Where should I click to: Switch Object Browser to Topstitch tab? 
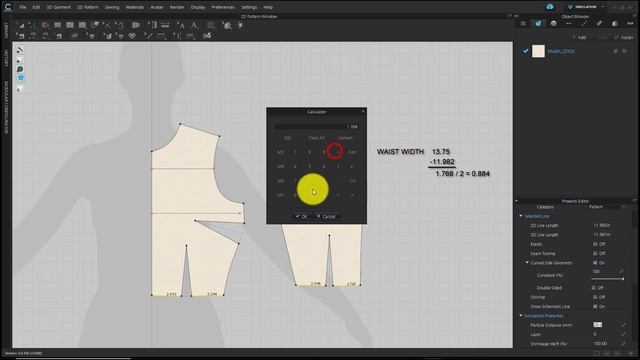click(584, 24)
